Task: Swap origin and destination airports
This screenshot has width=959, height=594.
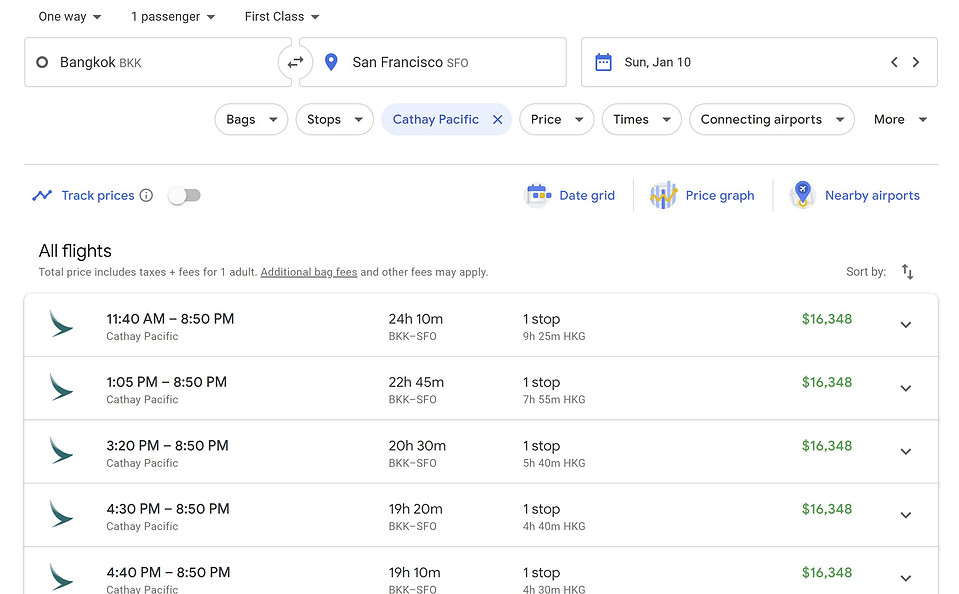Action: [x=295, y=62]
